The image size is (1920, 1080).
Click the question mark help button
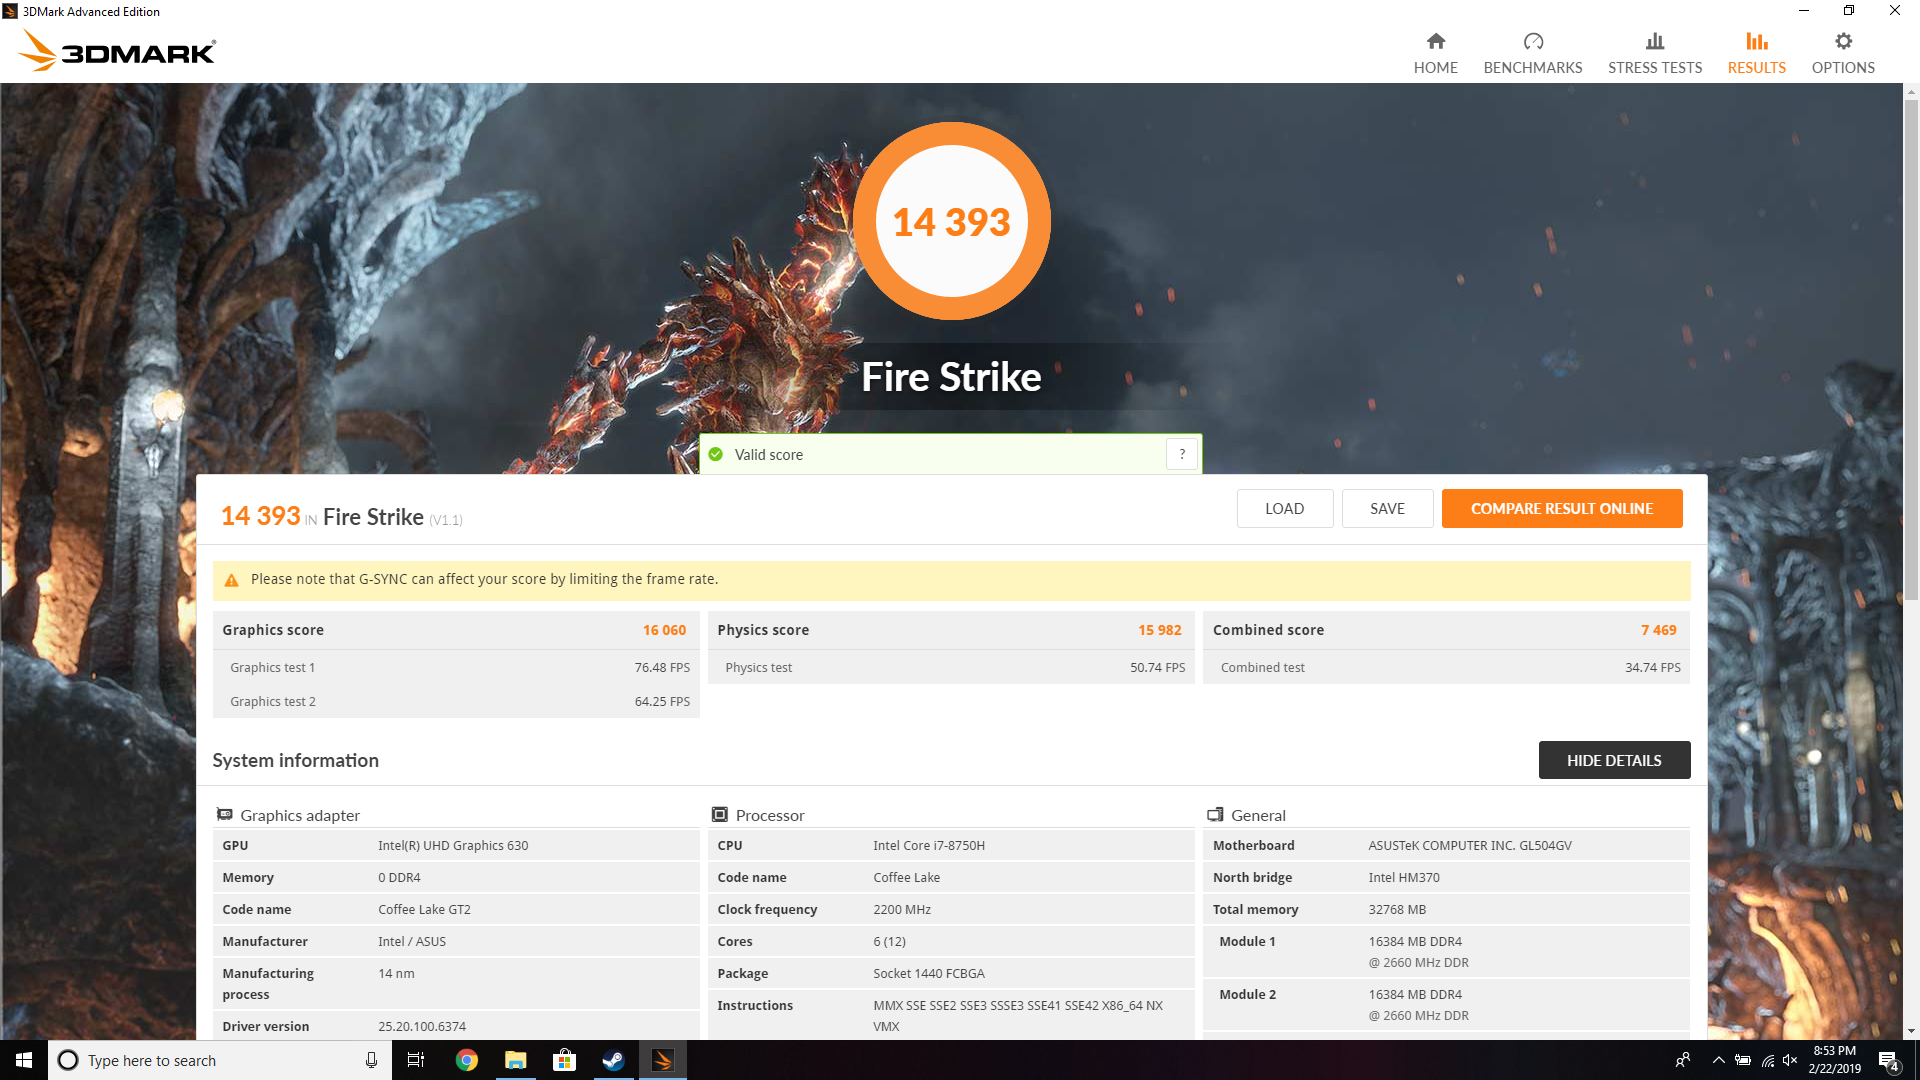click(x=1182, y=454)
